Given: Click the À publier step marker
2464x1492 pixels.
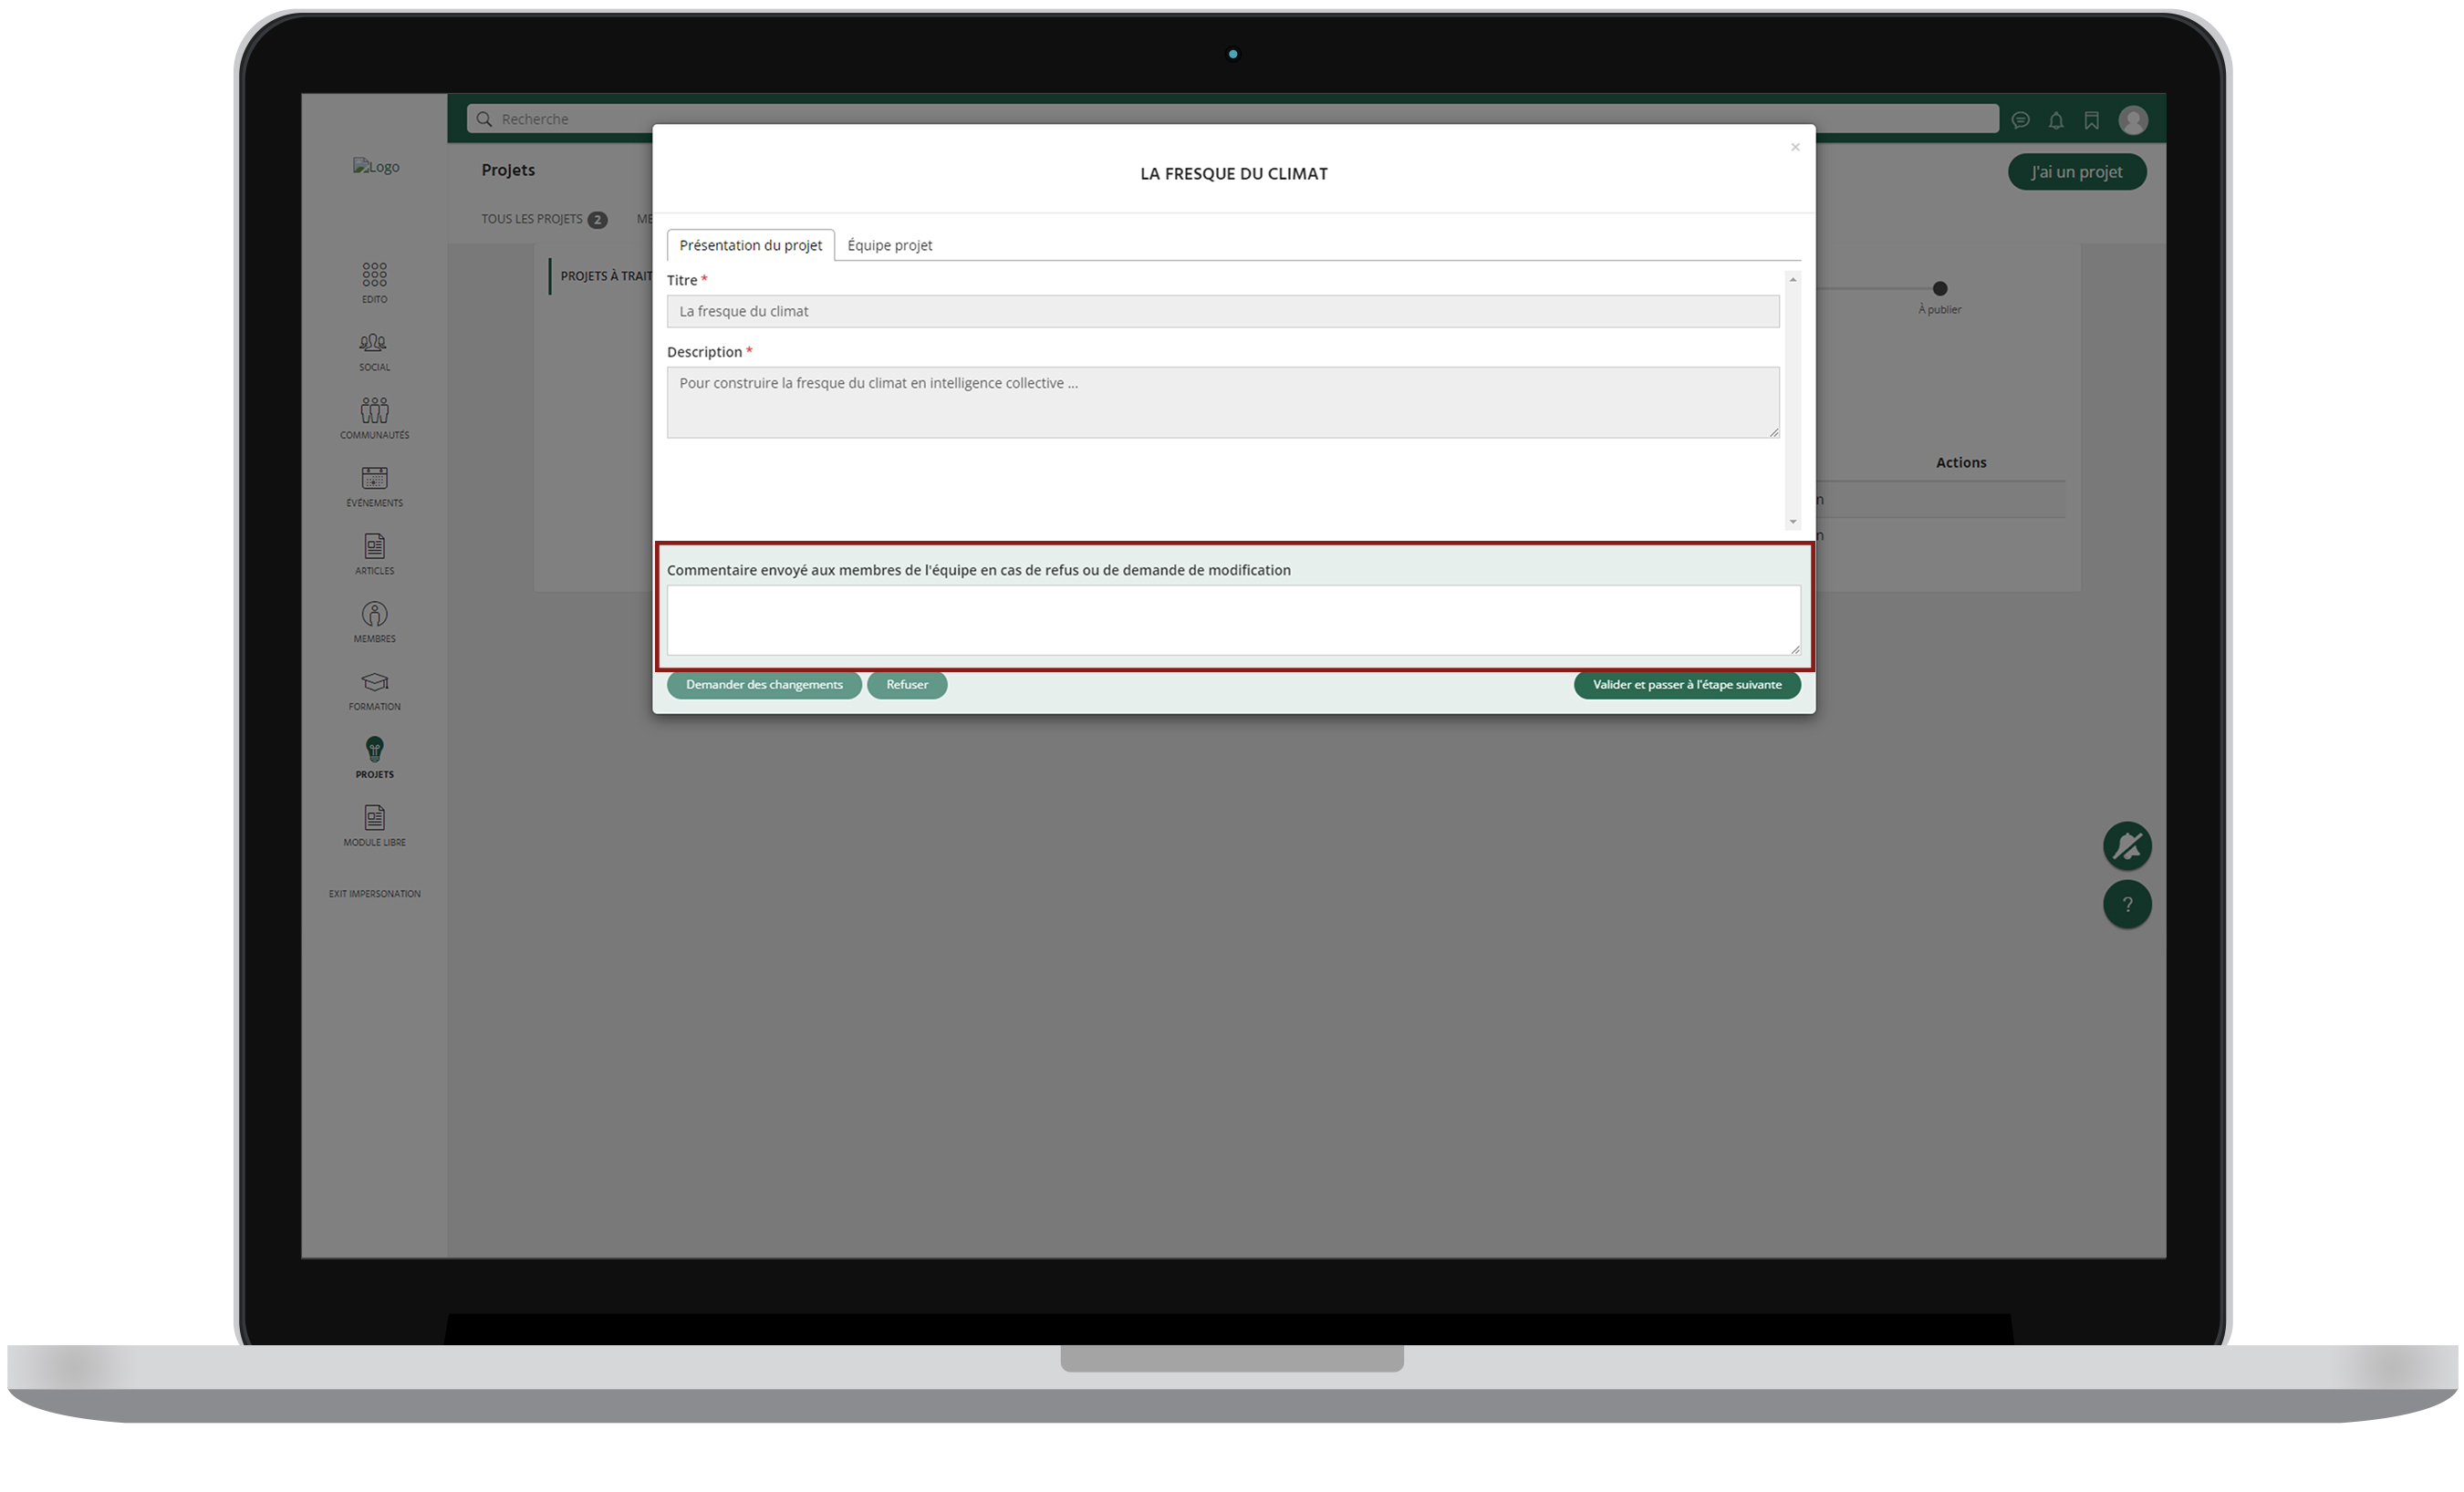Looking at the screenshot, I should 1939,289.
